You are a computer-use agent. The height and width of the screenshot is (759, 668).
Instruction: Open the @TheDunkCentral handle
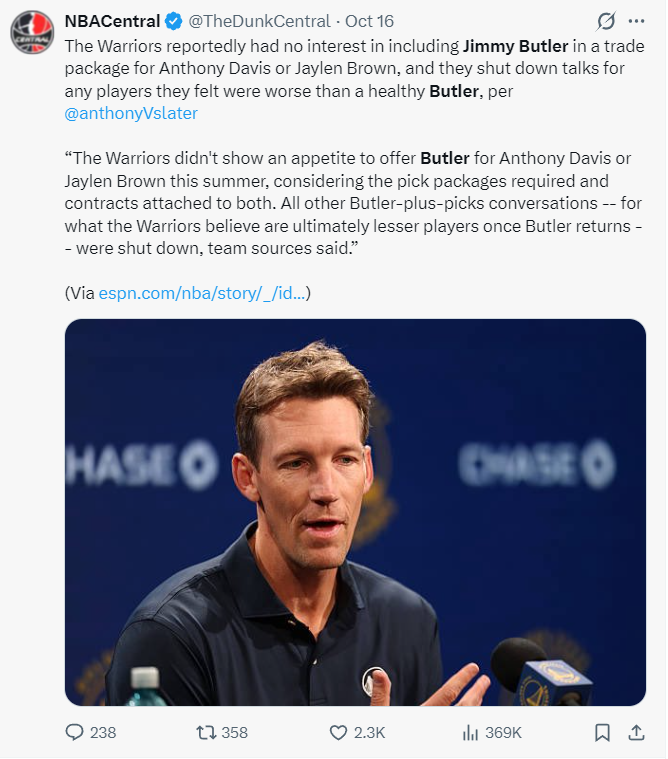tap(259, 21)
